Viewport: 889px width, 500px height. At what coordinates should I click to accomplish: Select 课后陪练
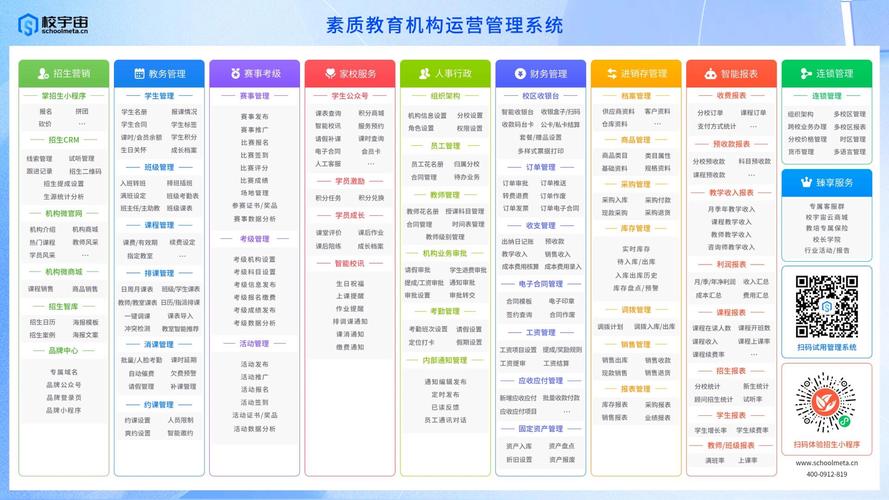328,246
